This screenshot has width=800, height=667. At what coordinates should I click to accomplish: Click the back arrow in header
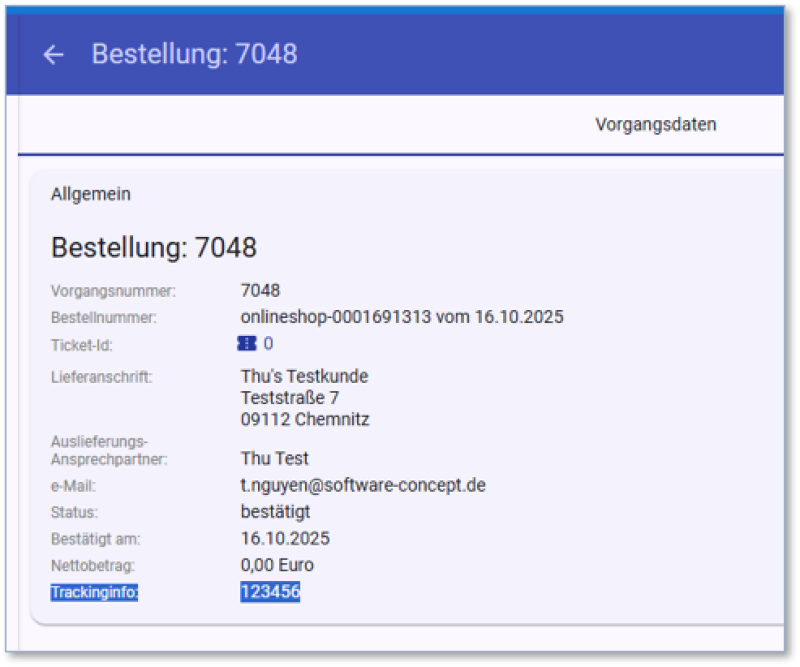(53, 55)
